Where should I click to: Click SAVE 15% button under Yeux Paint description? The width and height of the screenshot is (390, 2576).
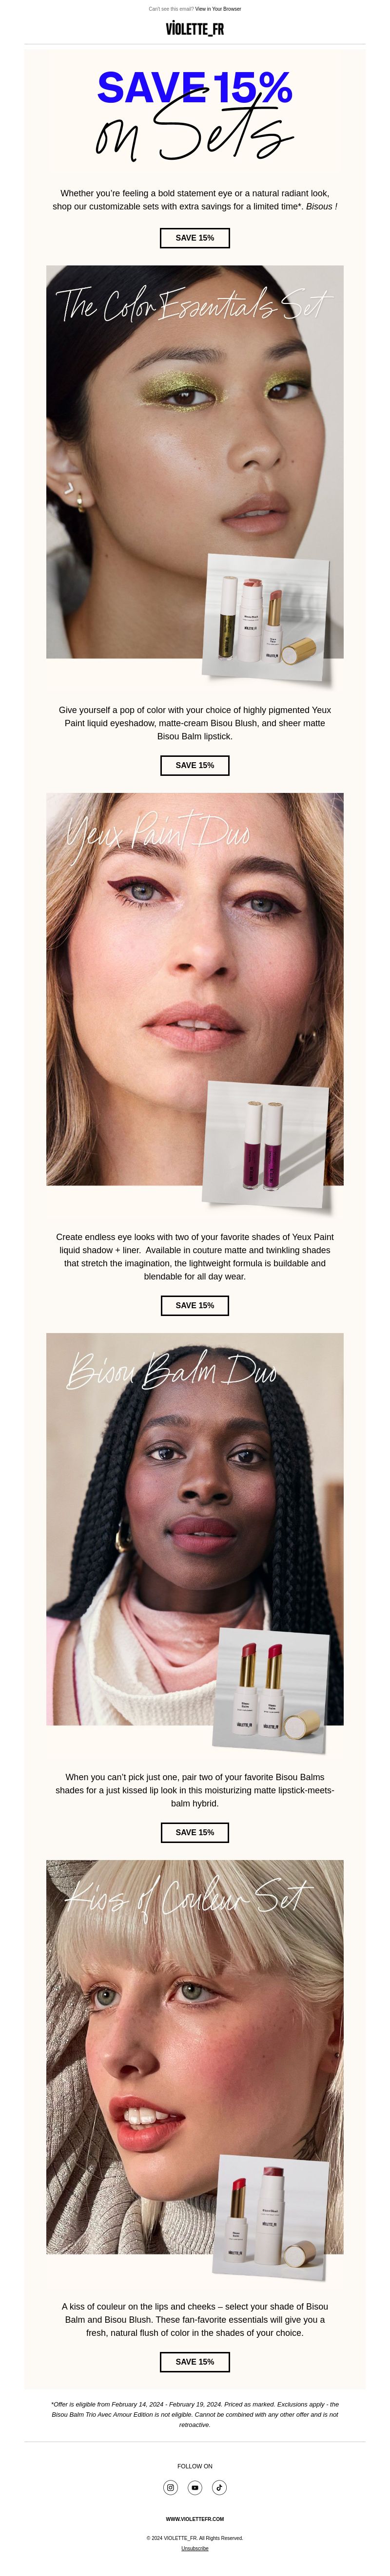click(195, 1305)
